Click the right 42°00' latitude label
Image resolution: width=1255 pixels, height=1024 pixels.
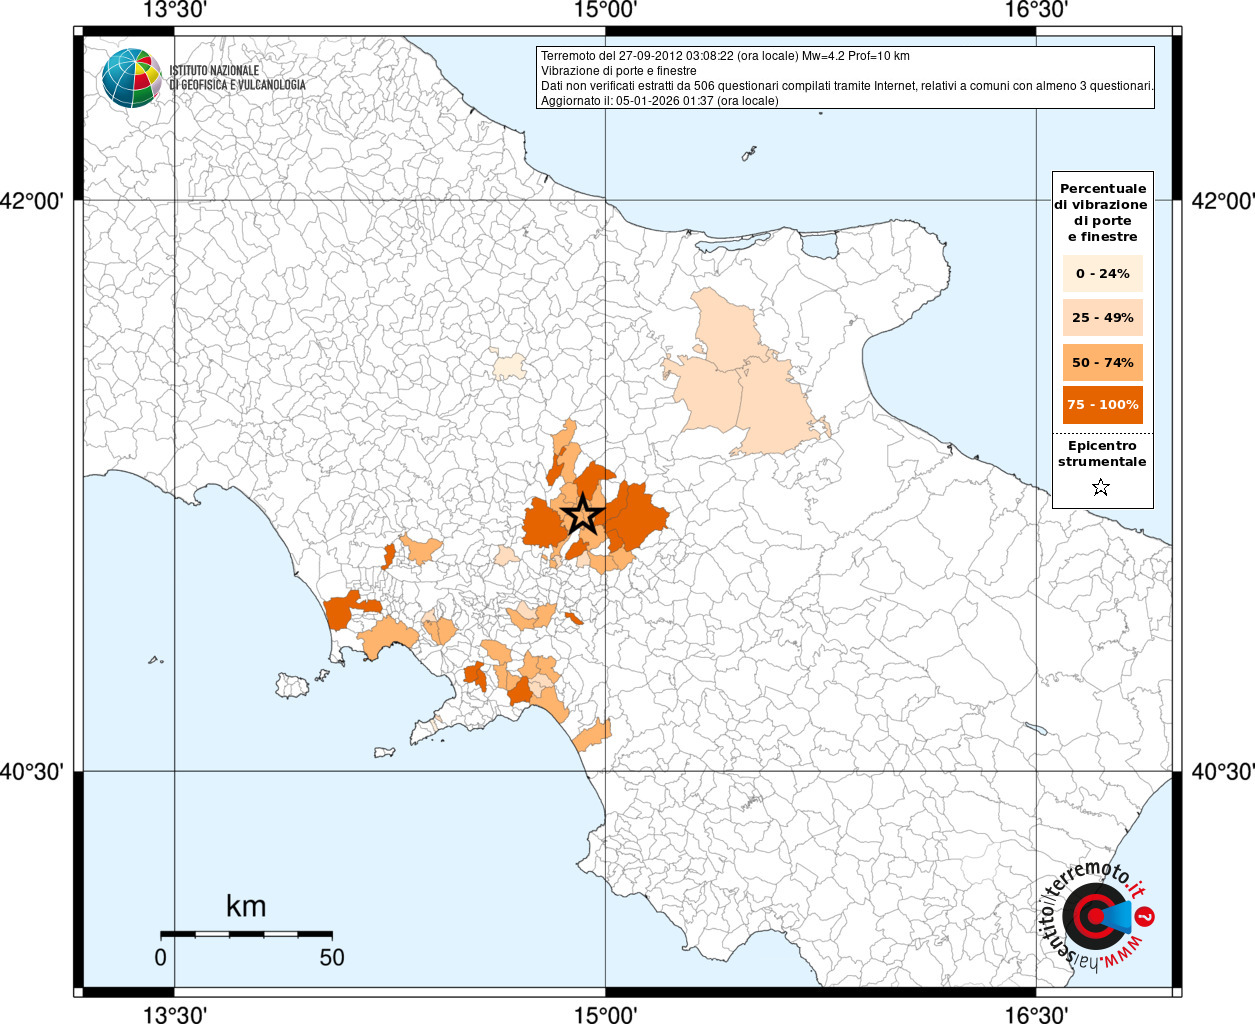1222,201
